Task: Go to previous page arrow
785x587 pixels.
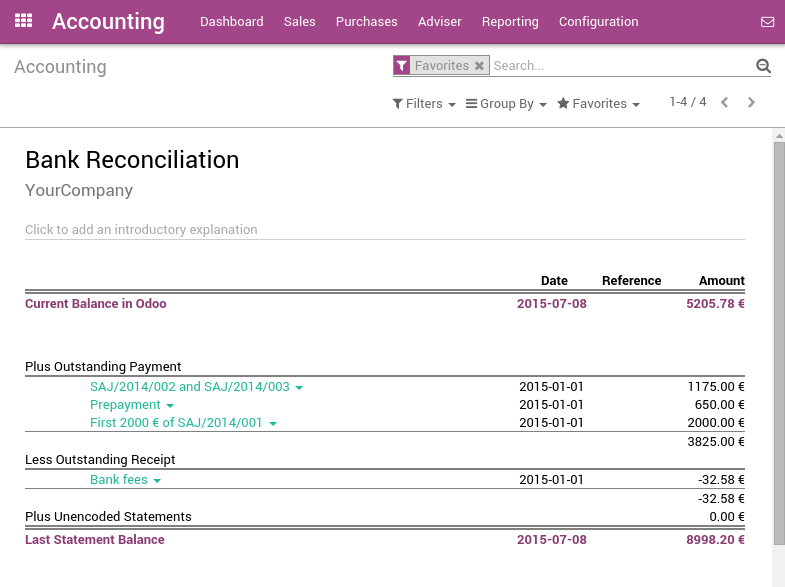Action: point(725,102)
